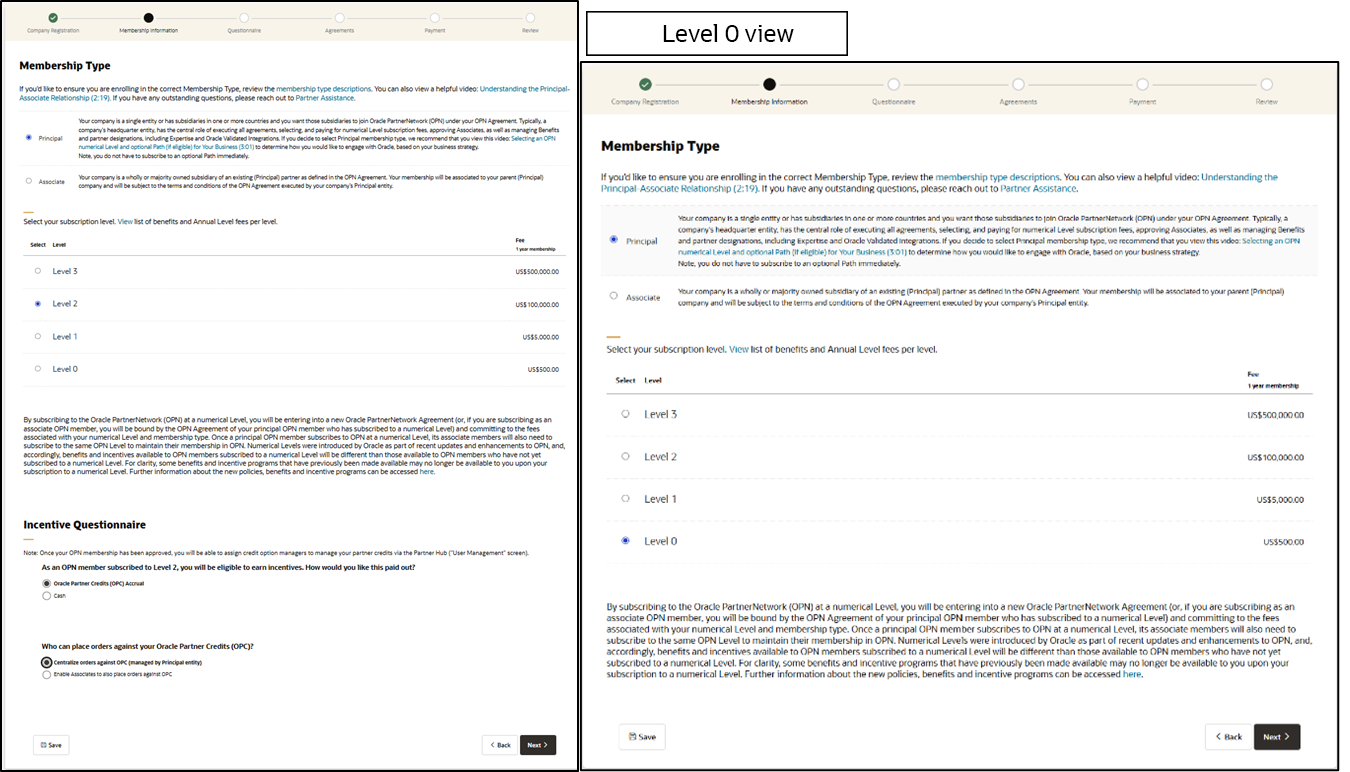This screenshot has width=1350, height=772.
Task: Click the completed Company Registration checkmark in Level 0 view
Action: point(645,84)
